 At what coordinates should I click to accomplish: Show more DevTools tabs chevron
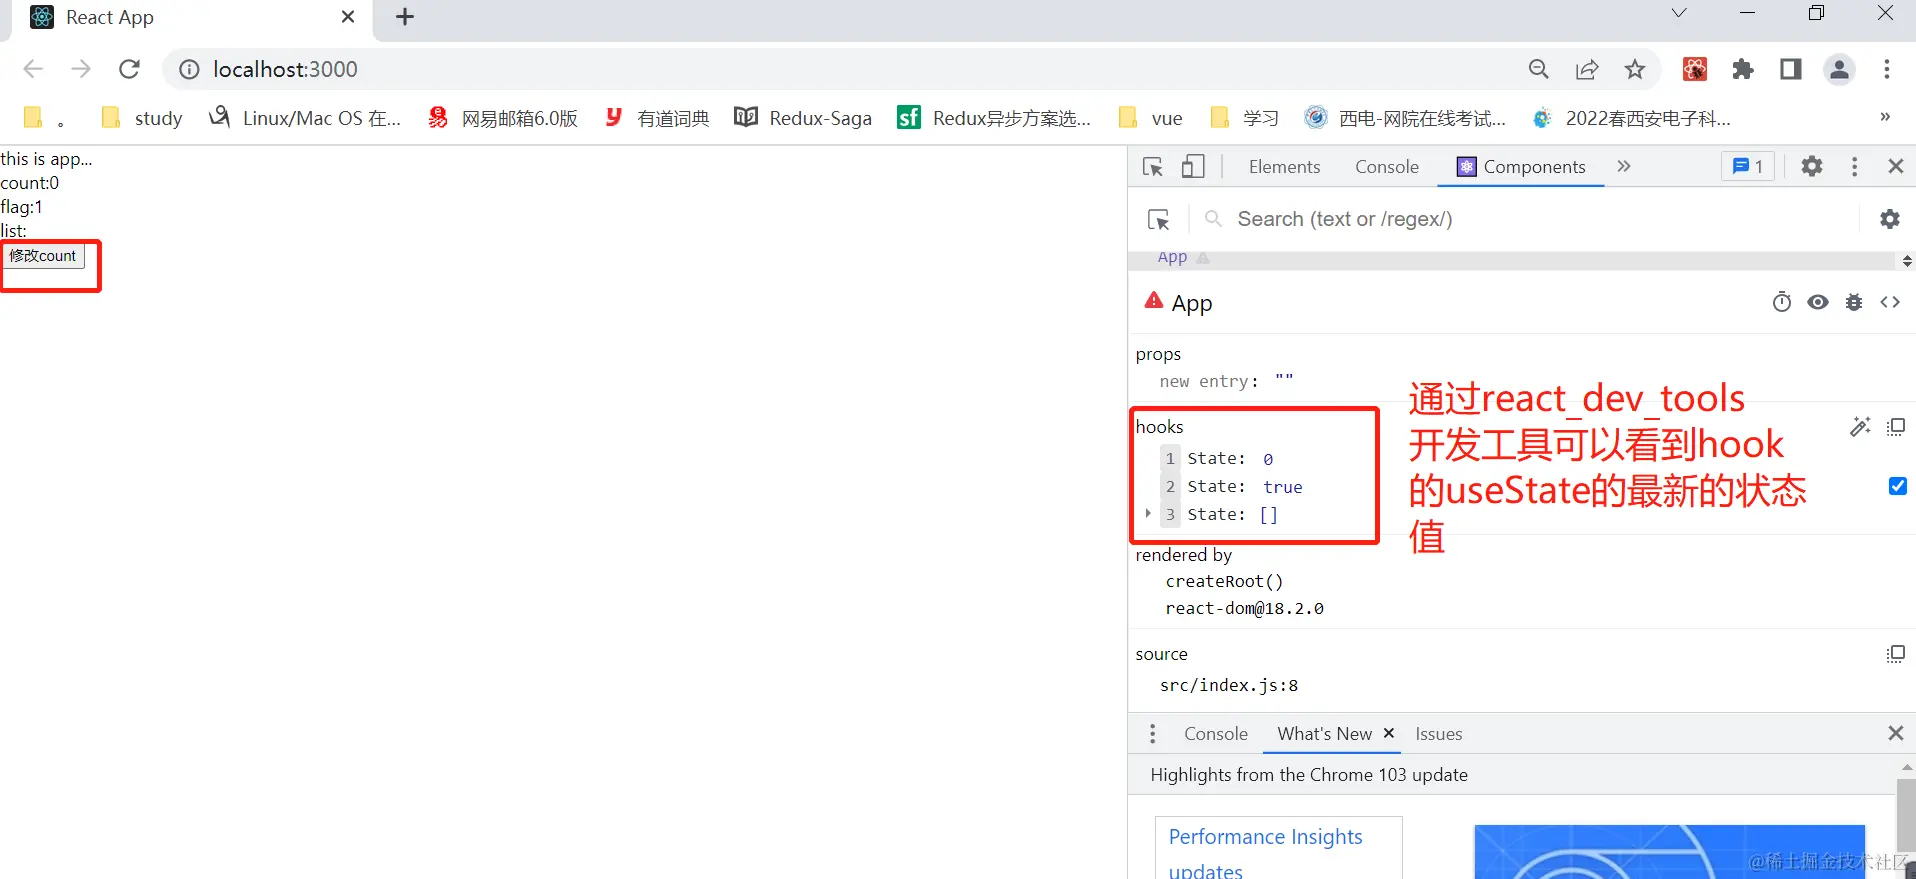click(x=1624, y=166)
